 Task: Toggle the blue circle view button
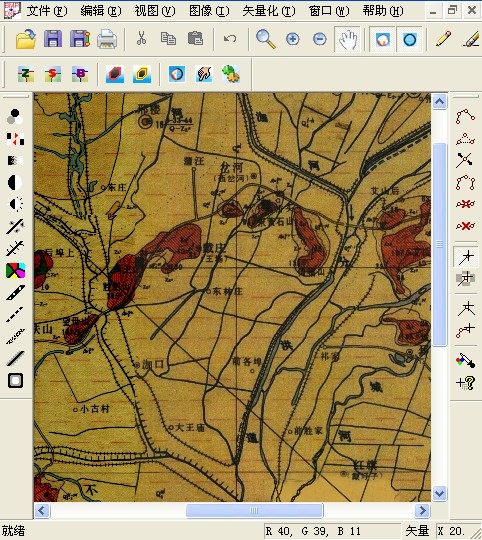(410, 40)
